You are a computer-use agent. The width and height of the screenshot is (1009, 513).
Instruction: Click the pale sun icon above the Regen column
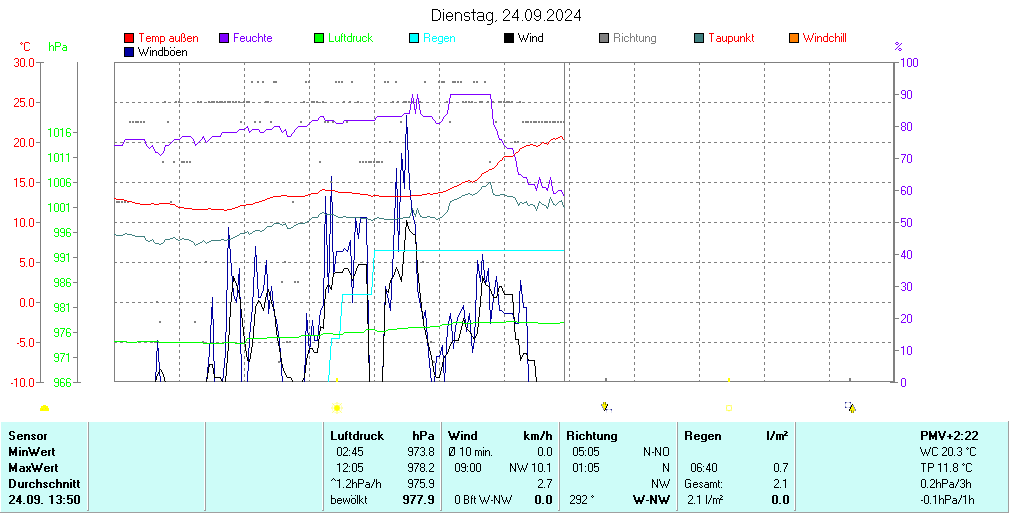pos(728,408)
